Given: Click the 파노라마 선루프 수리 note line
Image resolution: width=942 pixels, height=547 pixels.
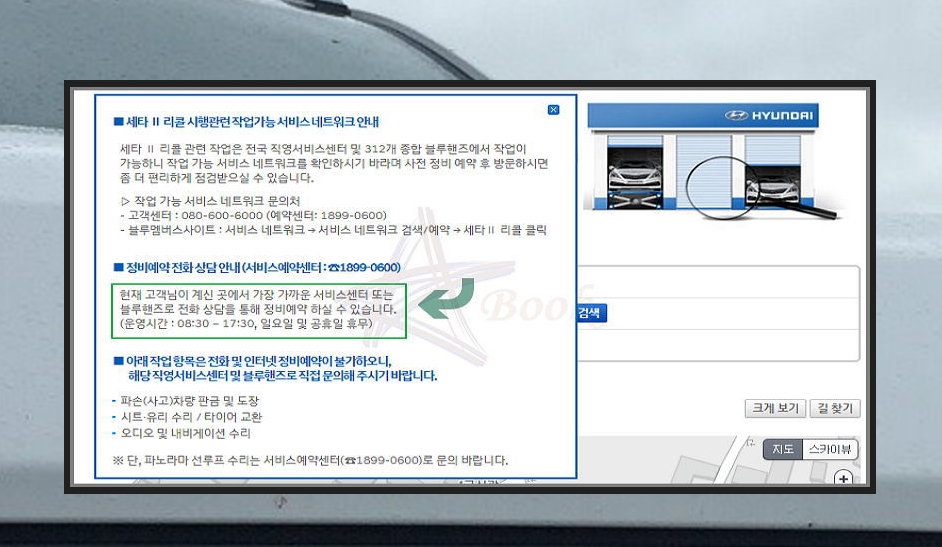Looking at the screenshot, I should pyautogui.click(x=311, y=461).
